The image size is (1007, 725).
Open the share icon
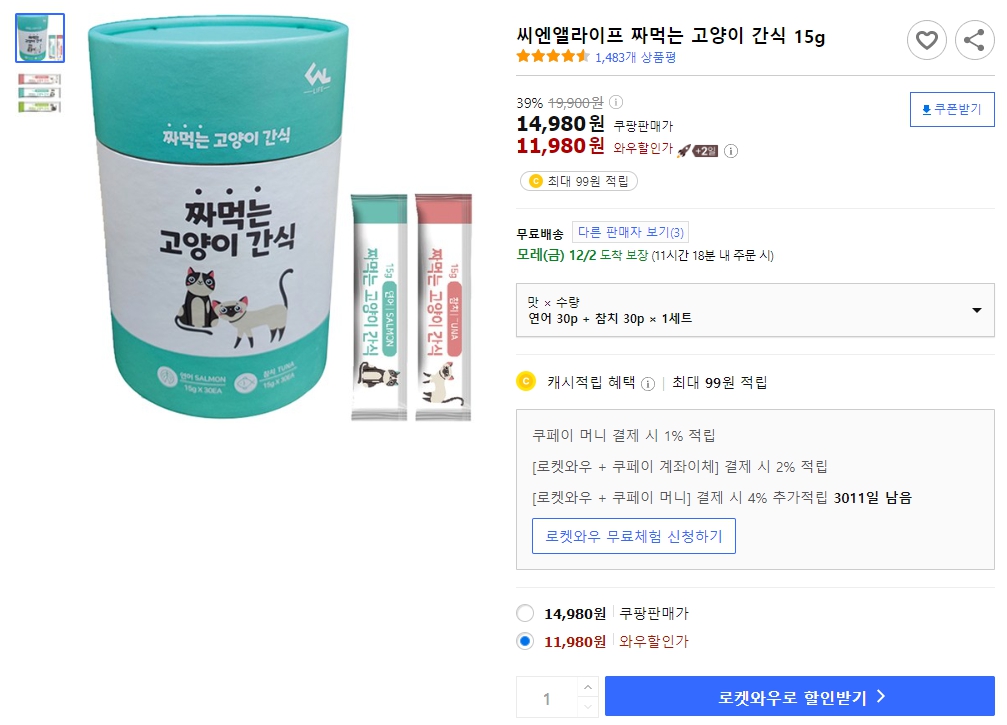975,40
